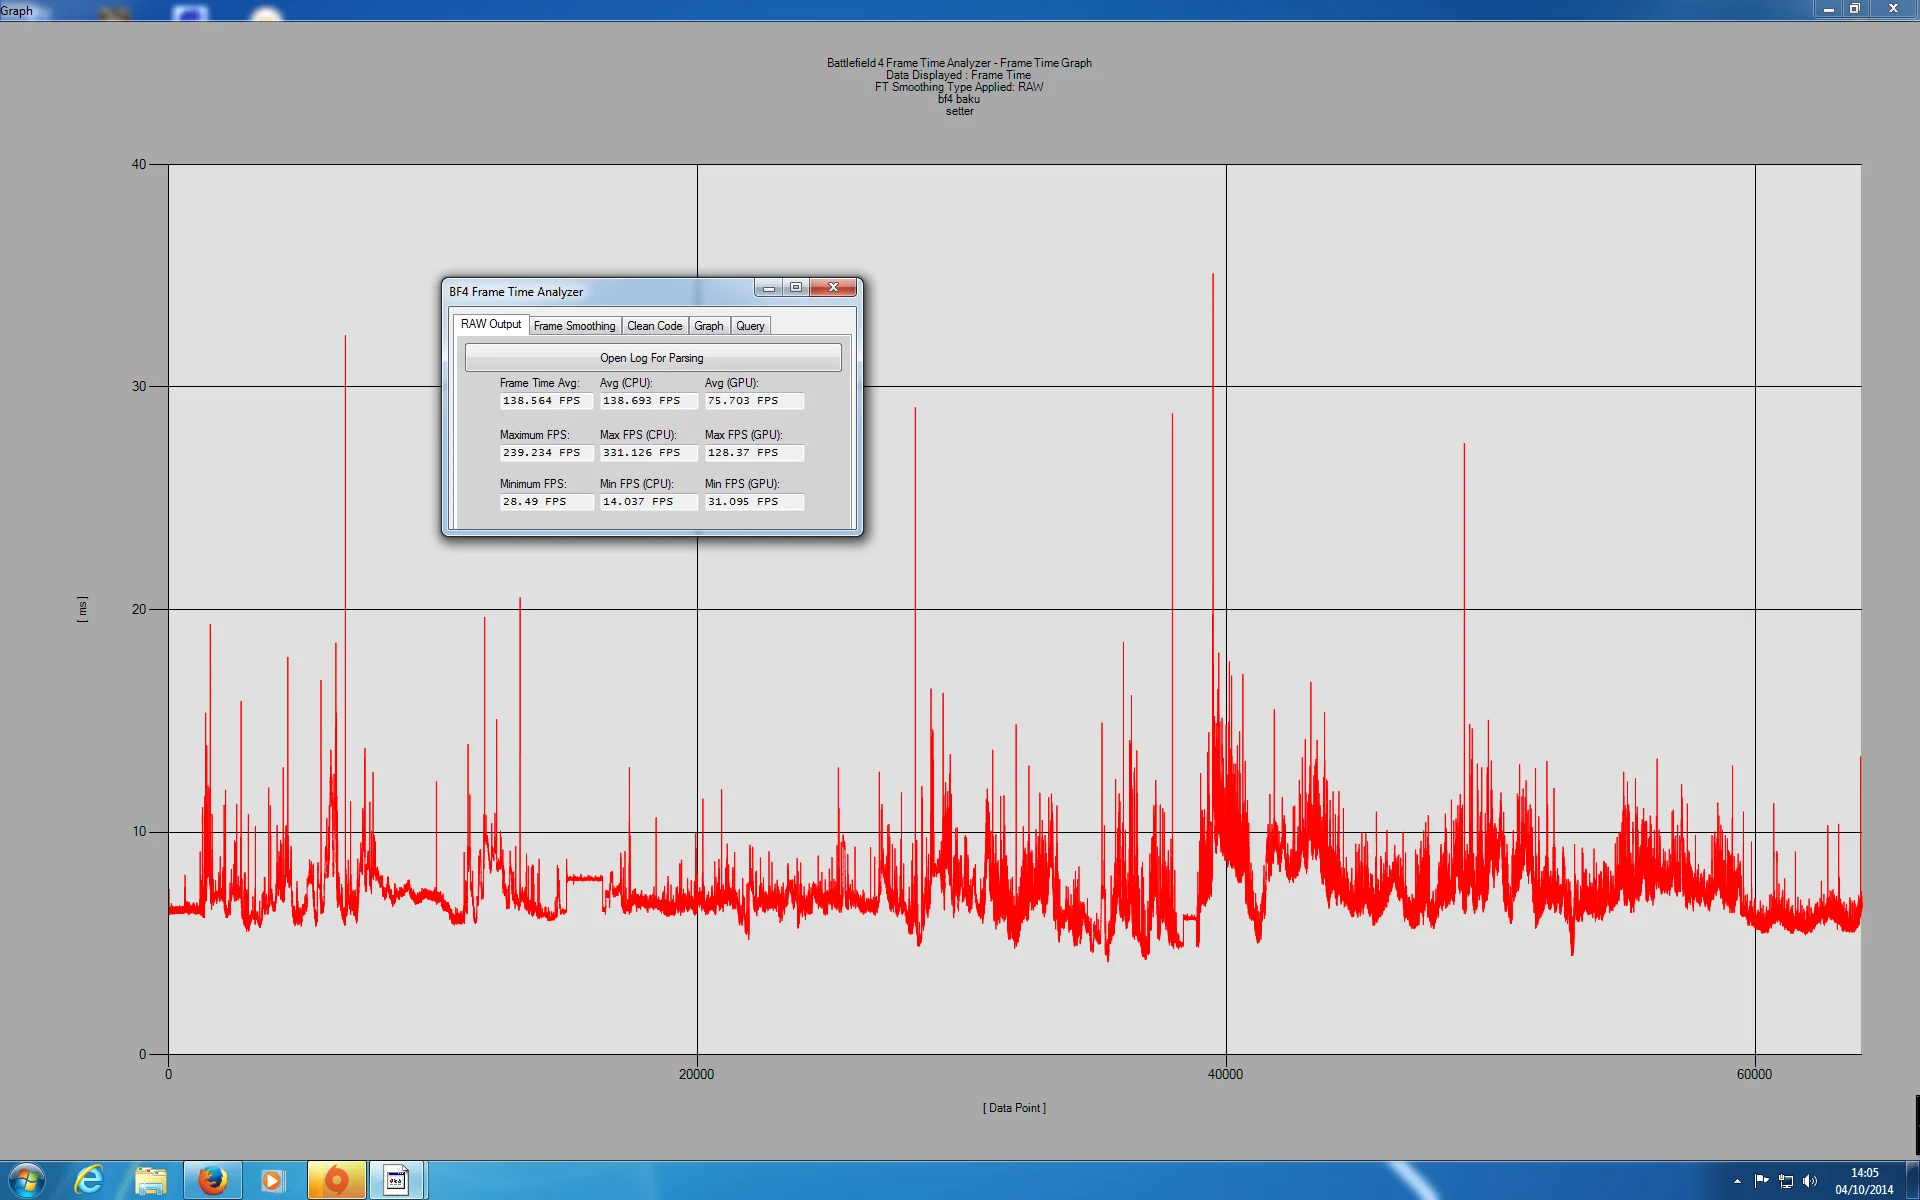Click the Min FPS (CPU) value 14.037
Image resolution: width=1920 pixels, height=1200 pixels.
(x=648, y=502)
